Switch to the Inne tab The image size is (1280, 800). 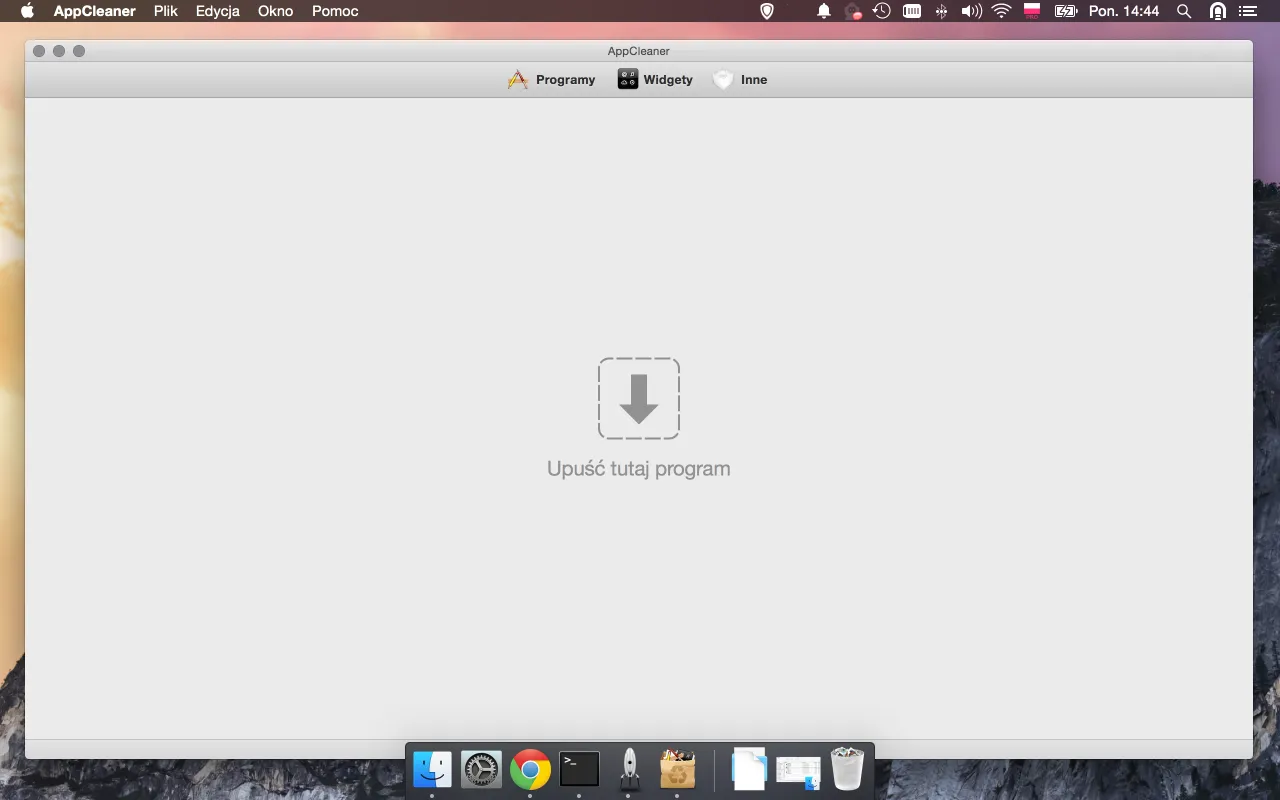[x=753, y=79]
